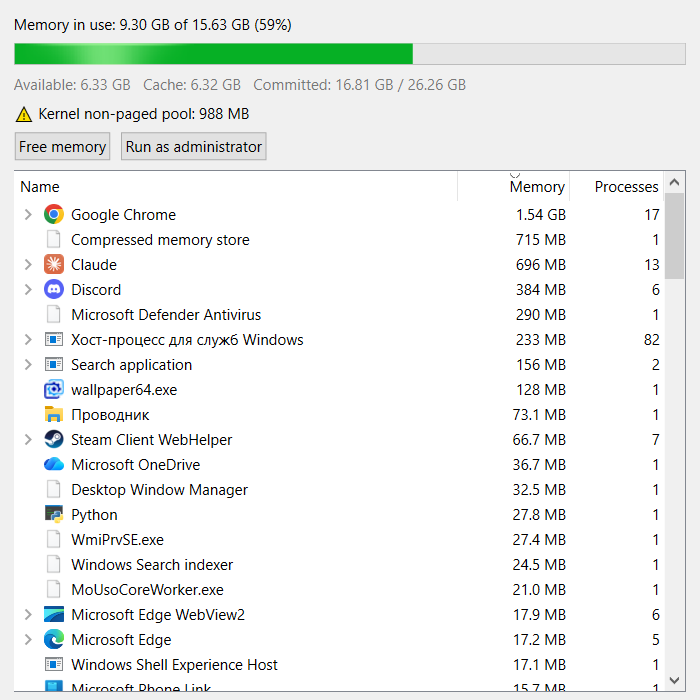The image size is (700, 700).
Task: Sort by the Processes column header
Action: pyautogui.click(x=617, y=187)
